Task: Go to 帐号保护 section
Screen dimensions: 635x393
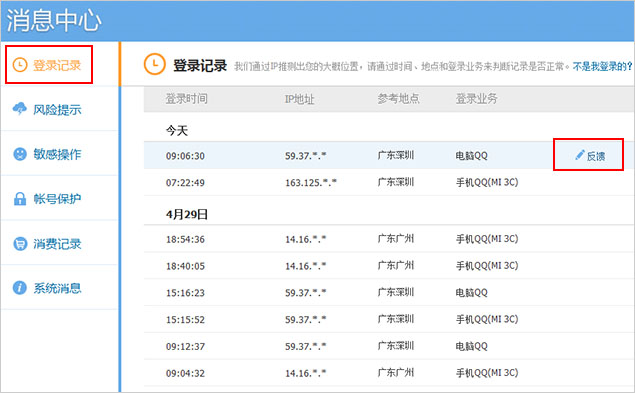Action: click(59, 199)
